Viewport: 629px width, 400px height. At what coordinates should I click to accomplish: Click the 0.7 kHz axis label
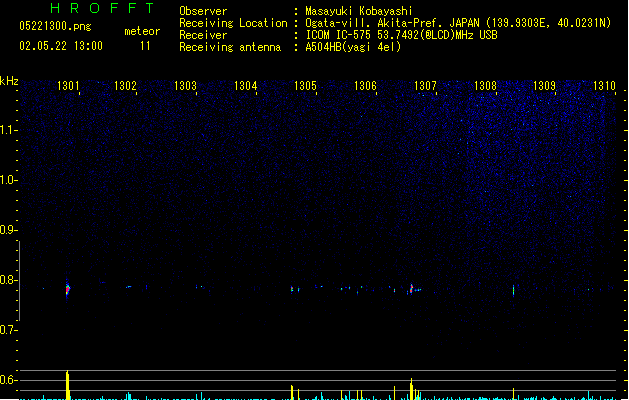click(x=8, y=330)
